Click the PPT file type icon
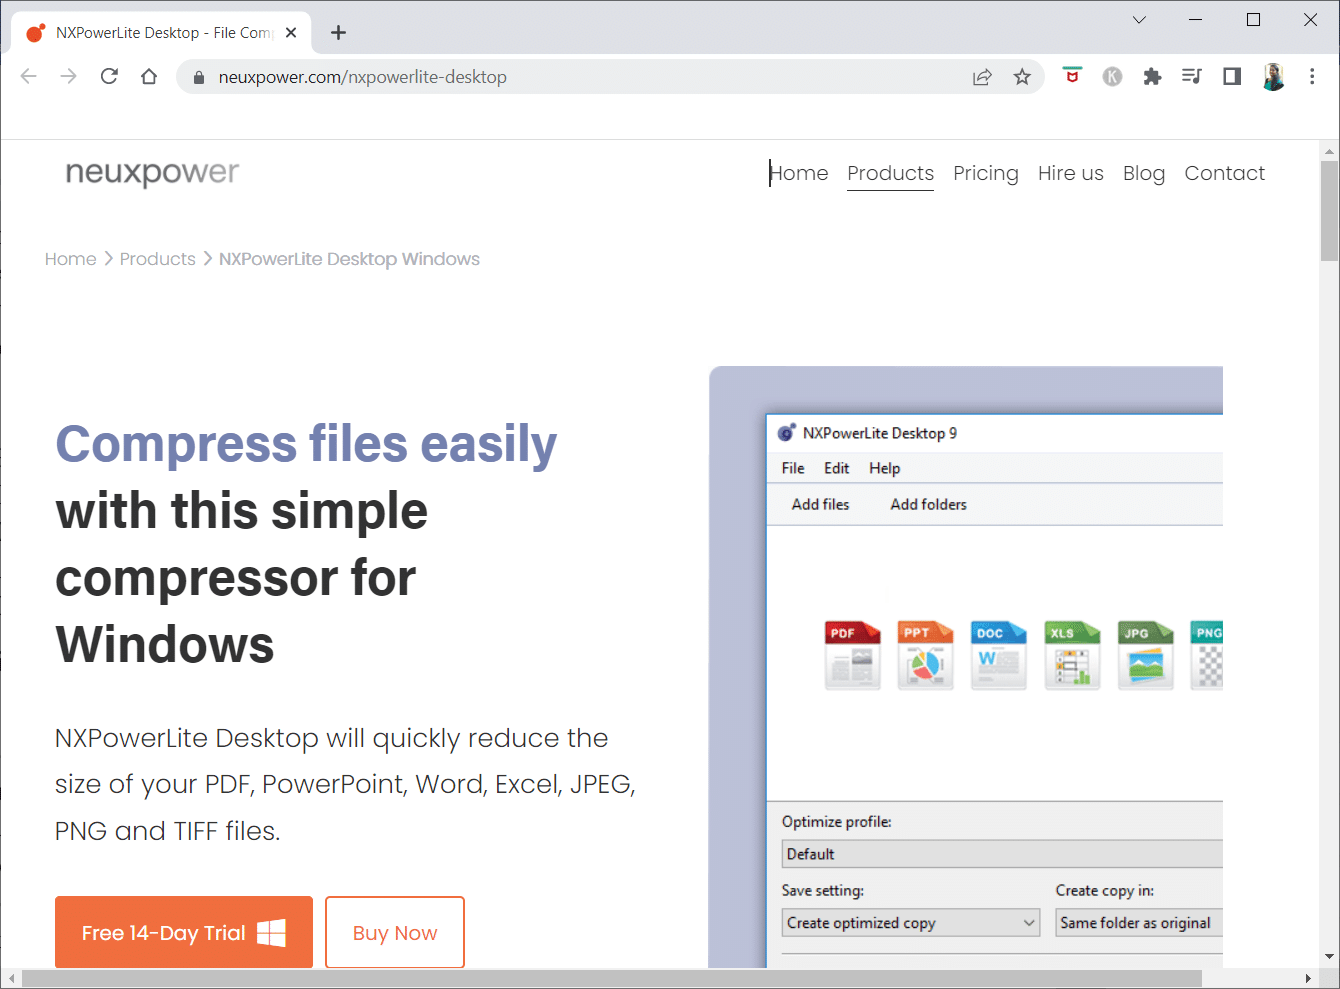This screenshot has width=1340, height=989. pos(925,655)
